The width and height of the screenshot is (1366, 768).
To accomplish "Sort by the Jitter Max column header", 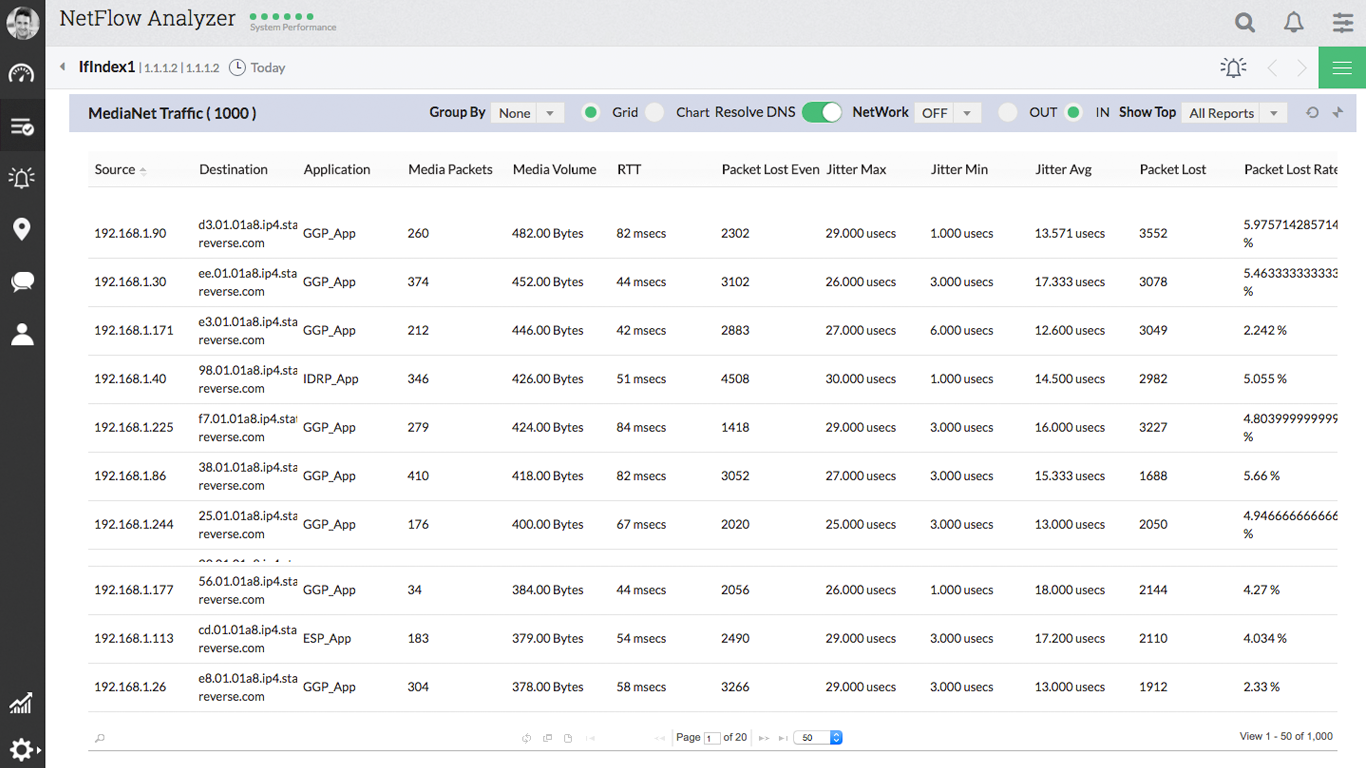I will 856,169.
